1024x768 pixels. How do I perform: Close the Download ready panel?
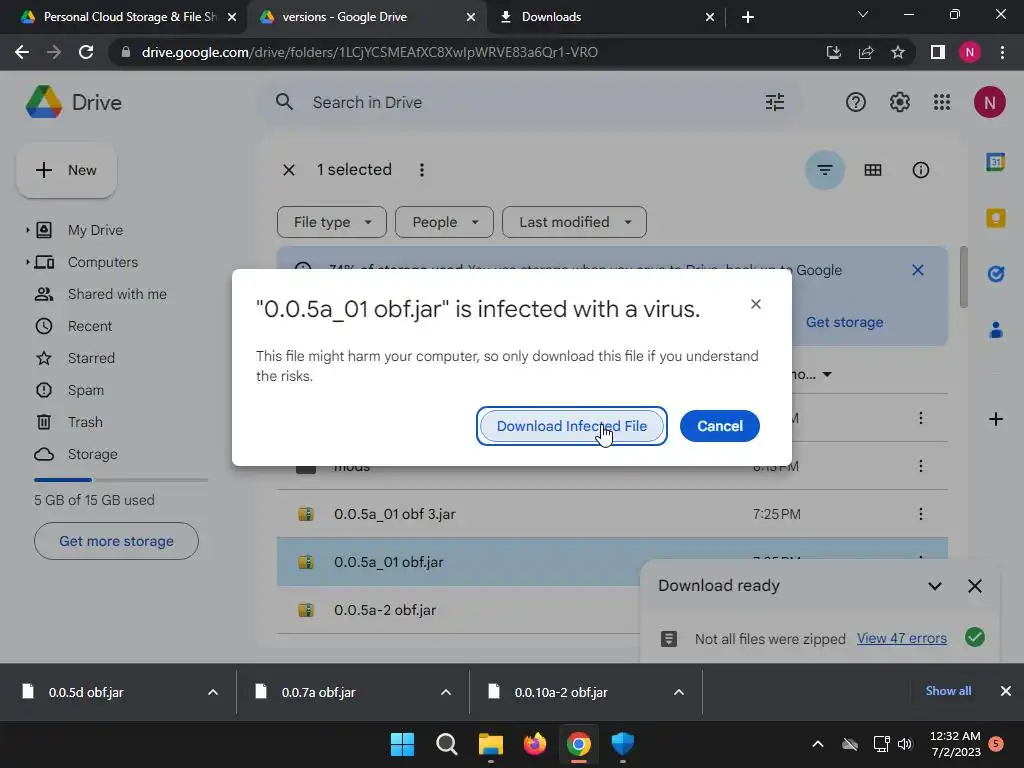[974, 586]
